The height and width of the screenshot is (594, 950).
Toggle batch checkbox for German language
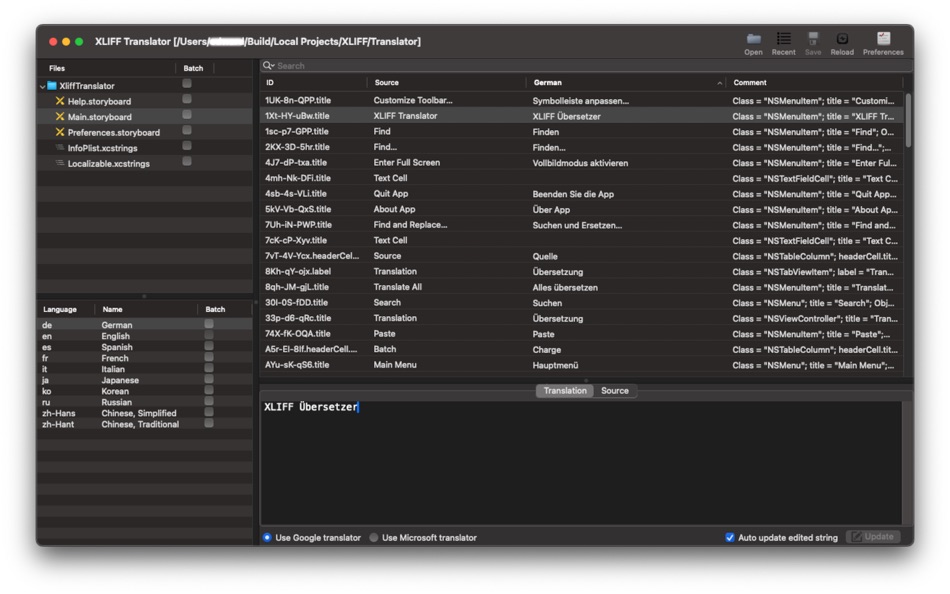click(209, 324)
